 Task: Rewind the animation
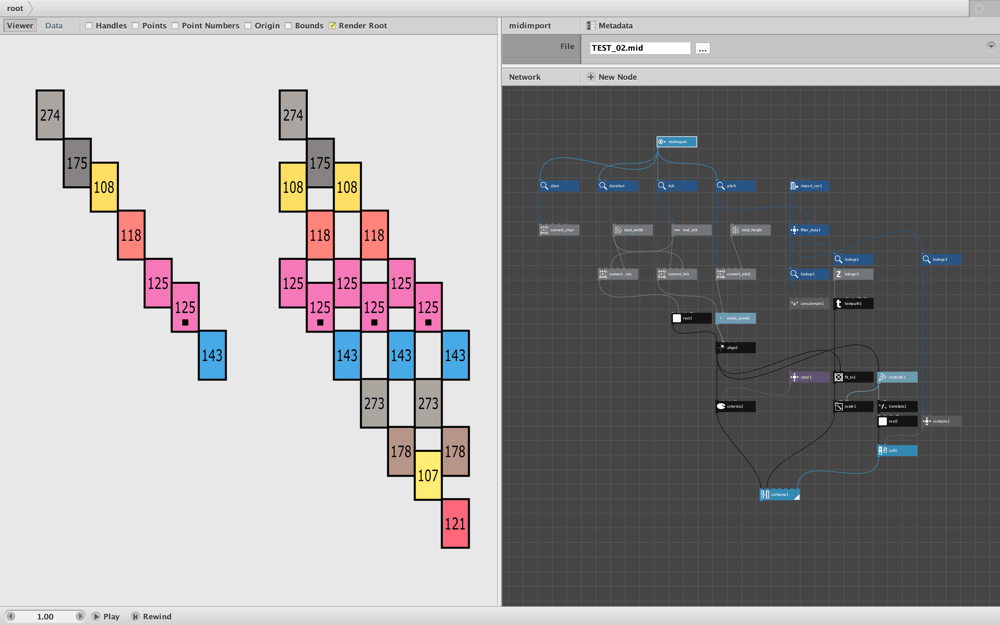coord(151,616)
